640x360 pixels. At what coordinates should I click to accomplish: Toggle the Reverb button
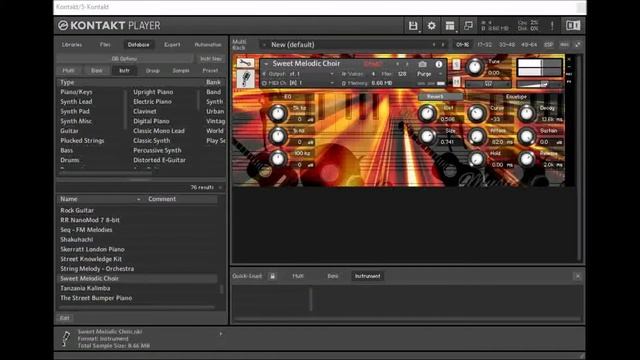pyautogui.click(x=440, y=97)
